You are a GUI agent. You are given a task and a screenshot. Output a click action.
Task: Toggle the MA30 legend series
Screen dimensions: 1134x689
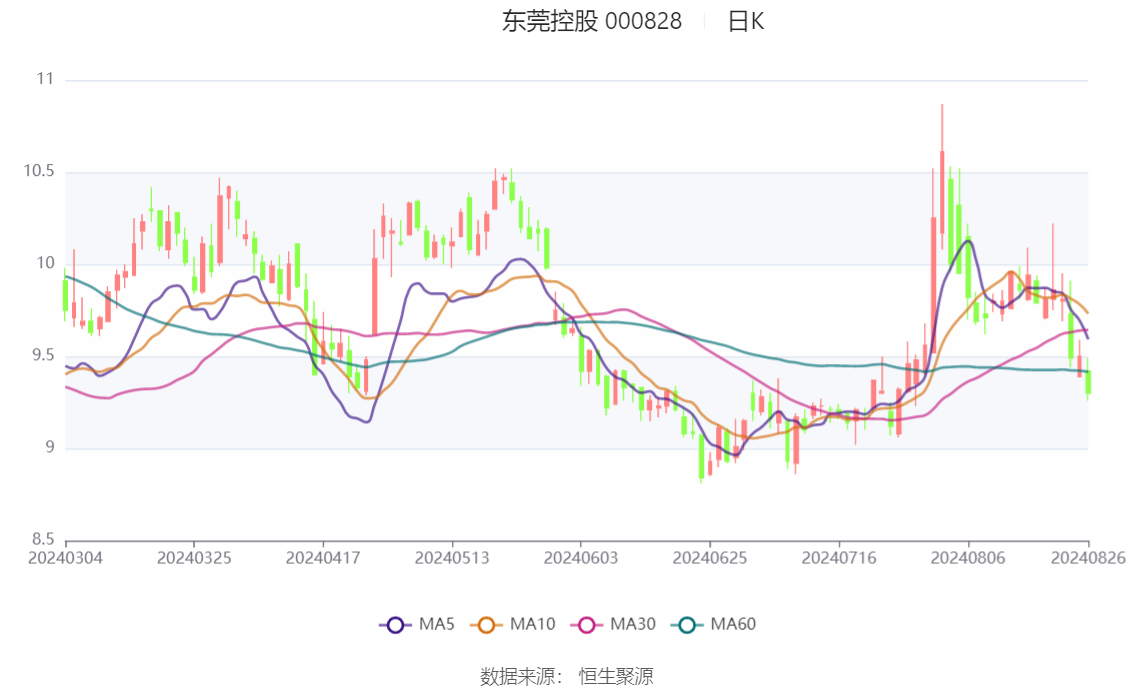613,625
